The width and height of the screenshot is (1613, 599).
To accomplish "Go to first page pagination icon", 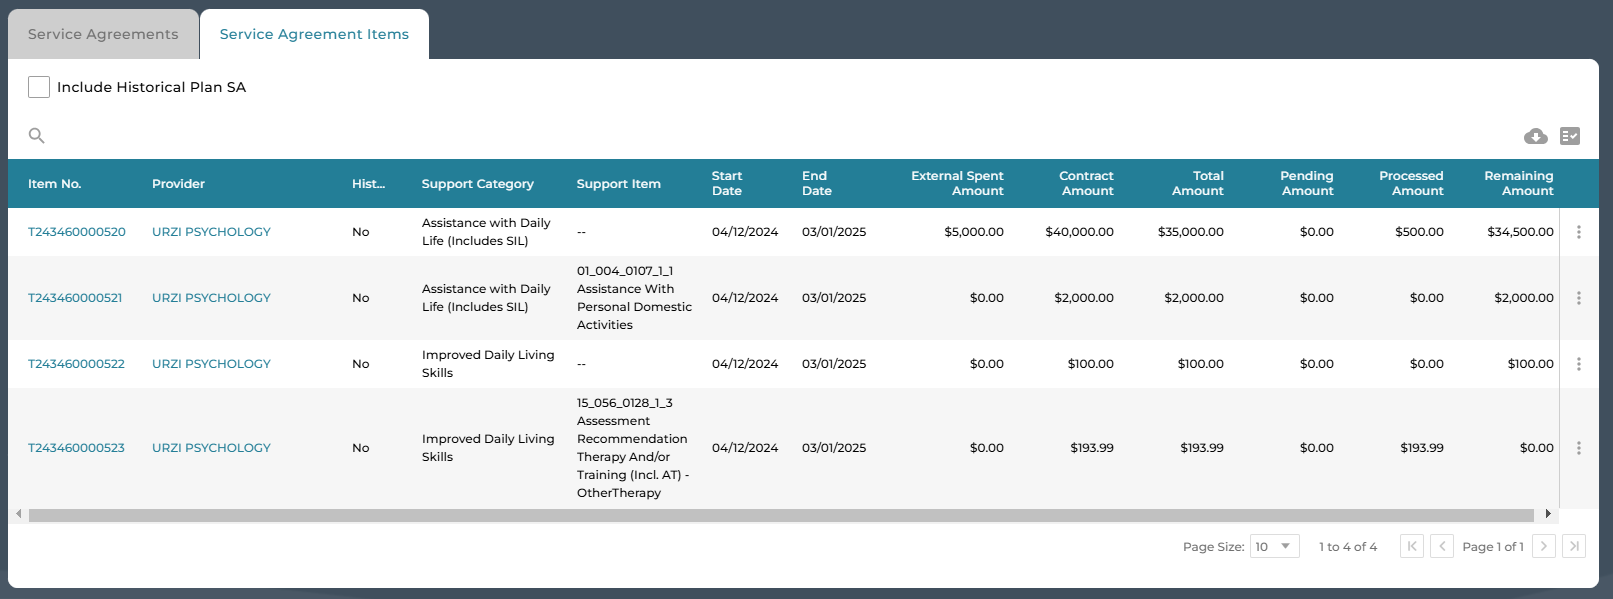I will coord(1412,546).
